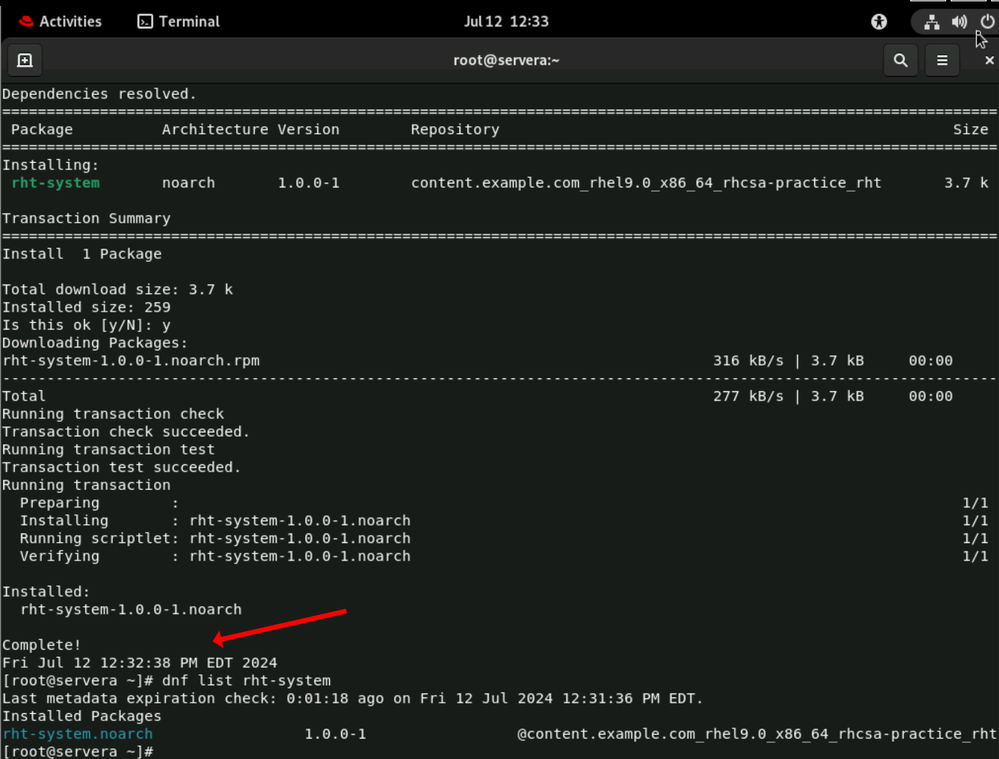Click the Complete! message line
This screenshot has height=759, width=999.
[x=42, y=645]
